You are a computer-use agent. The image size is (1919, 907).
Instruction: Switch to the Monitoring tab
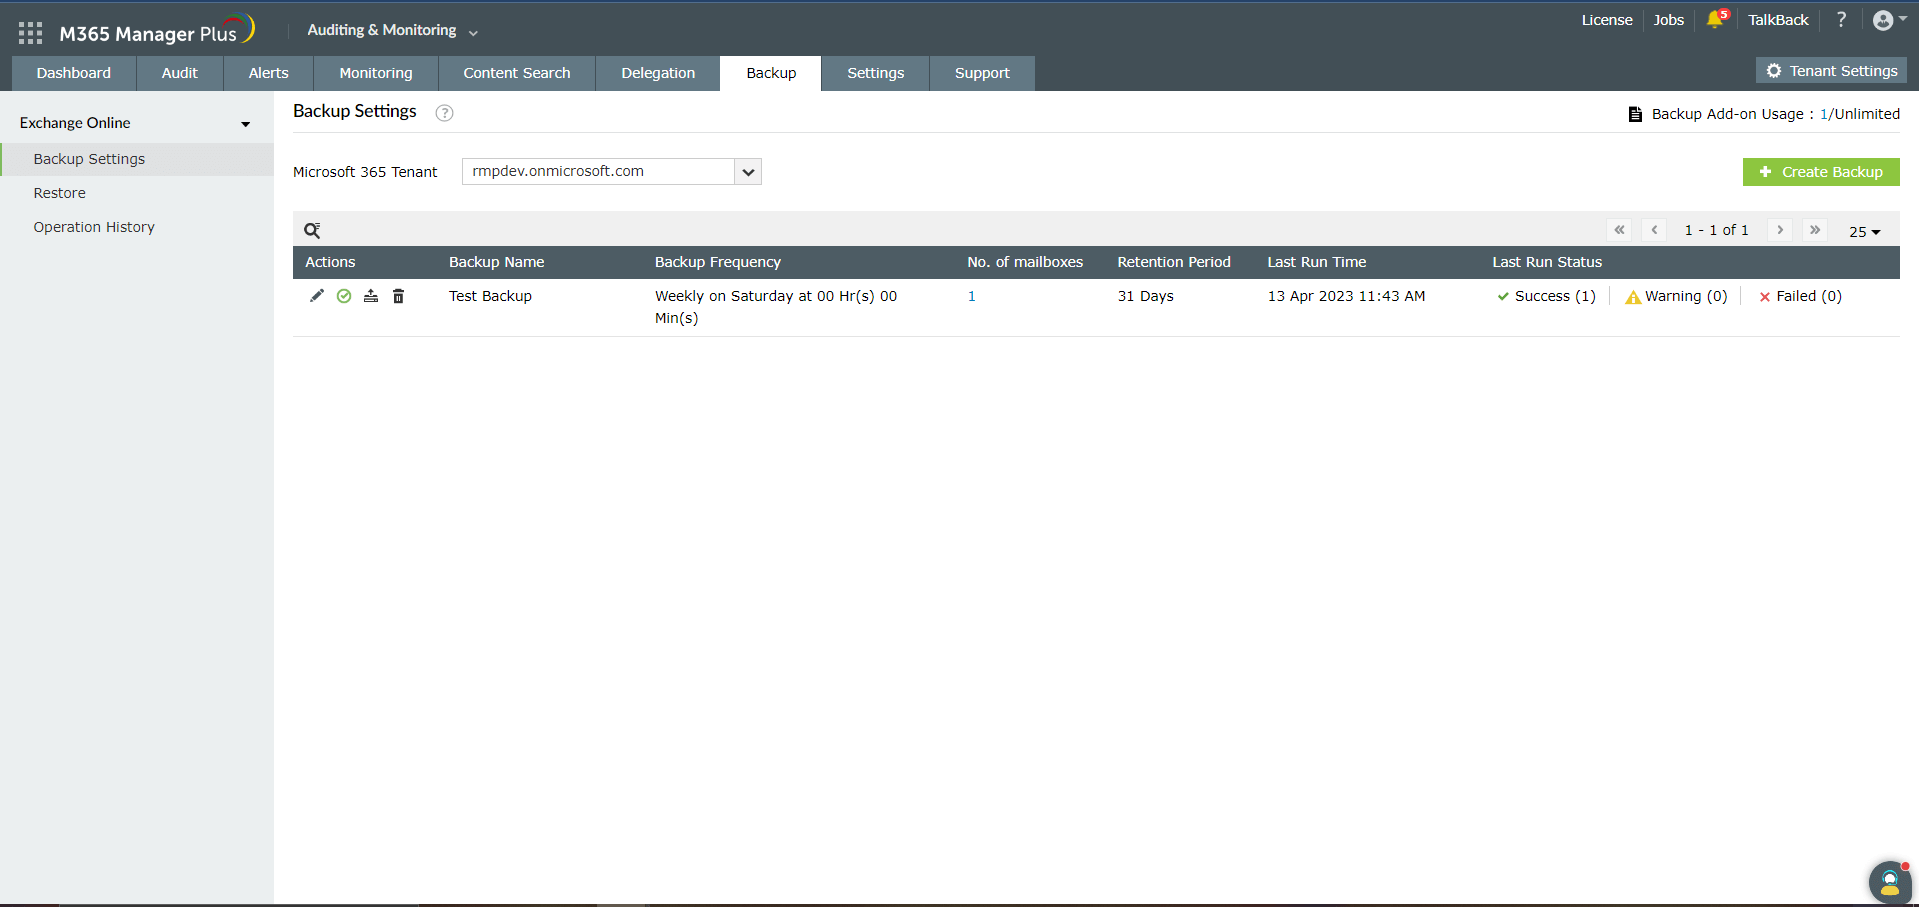[x=376, y=73]
